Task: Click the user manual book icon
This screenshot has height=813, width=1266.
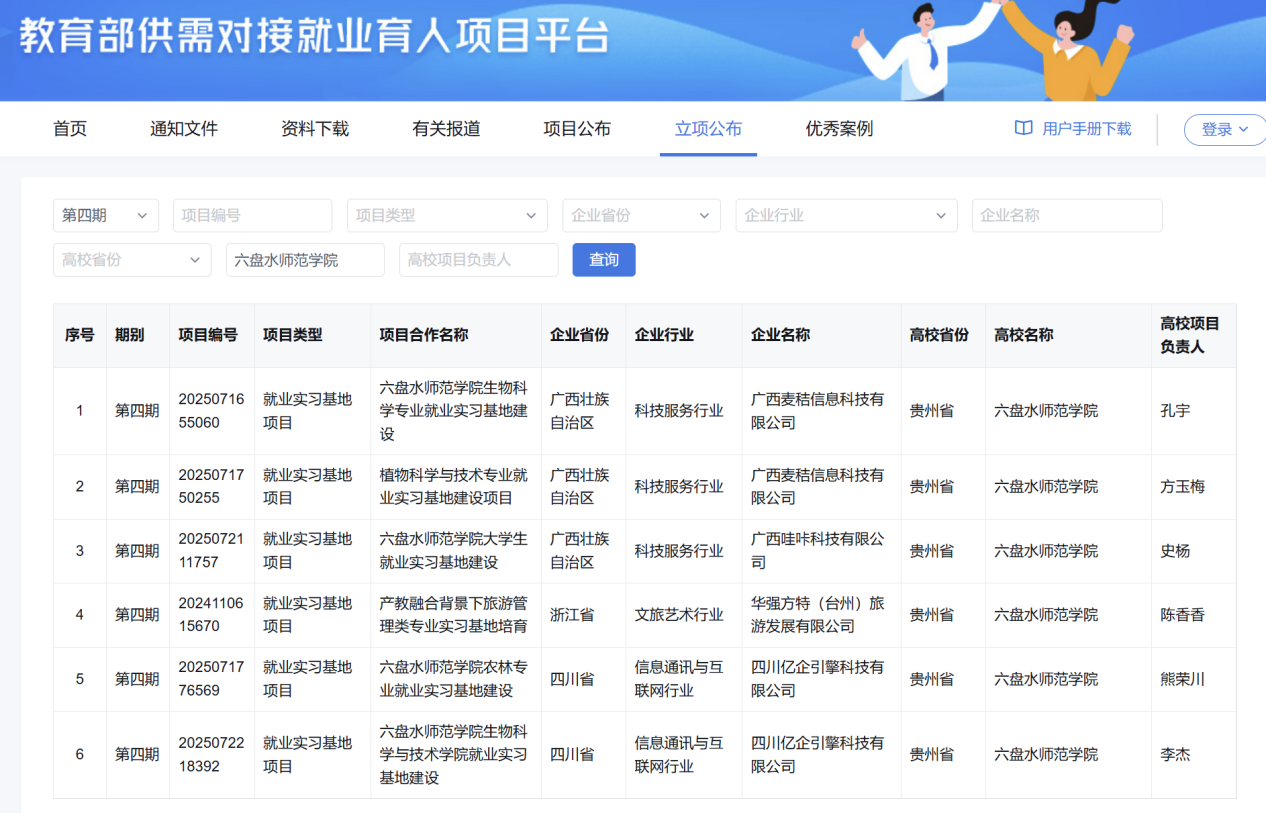Action: tap(1023, 128)
